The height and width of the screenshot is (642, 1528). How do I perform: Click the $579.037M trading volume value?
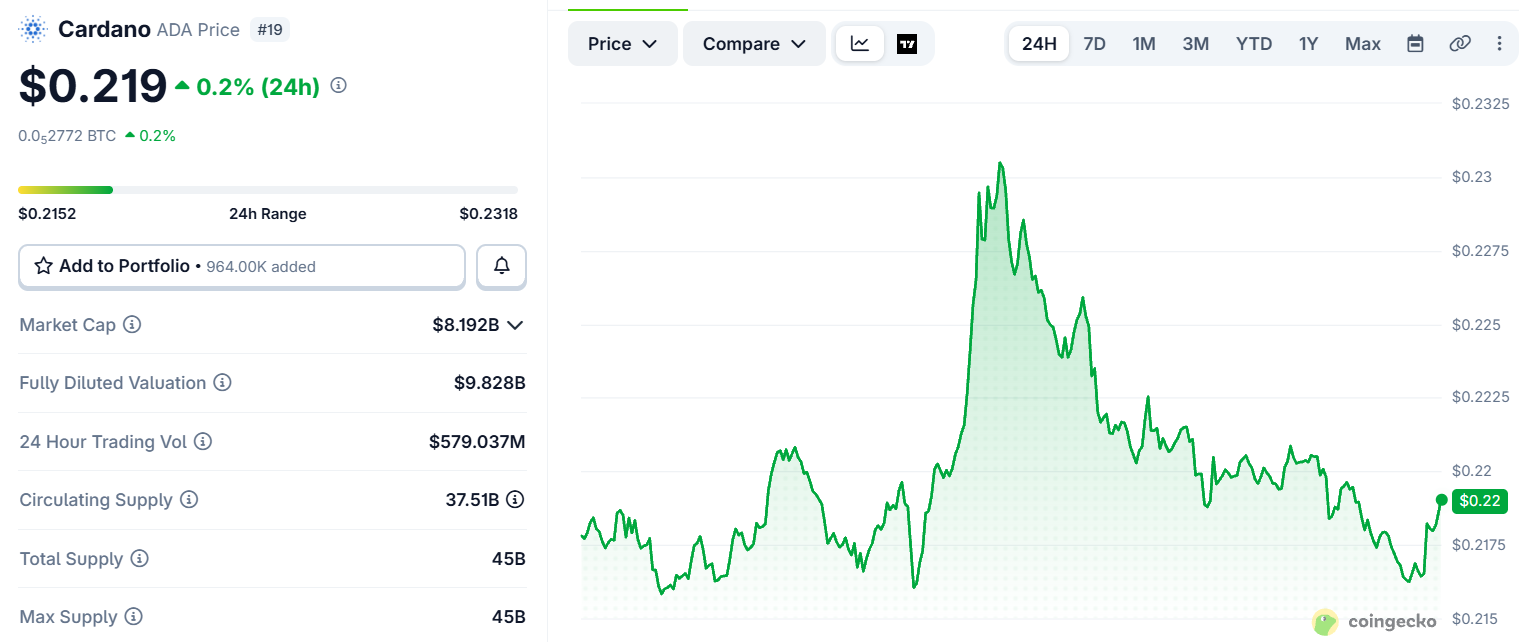tap(477, 442)
